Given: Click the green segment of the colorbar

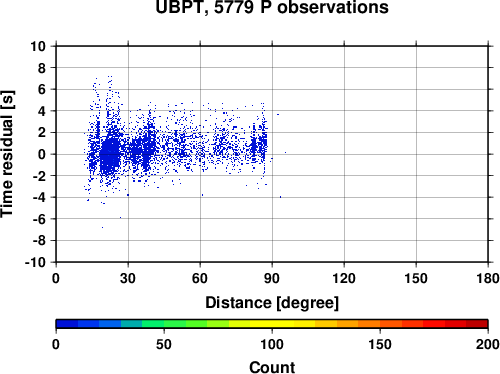Looking at the screenshot, I should pyautogui.click(x=174, y=324).
